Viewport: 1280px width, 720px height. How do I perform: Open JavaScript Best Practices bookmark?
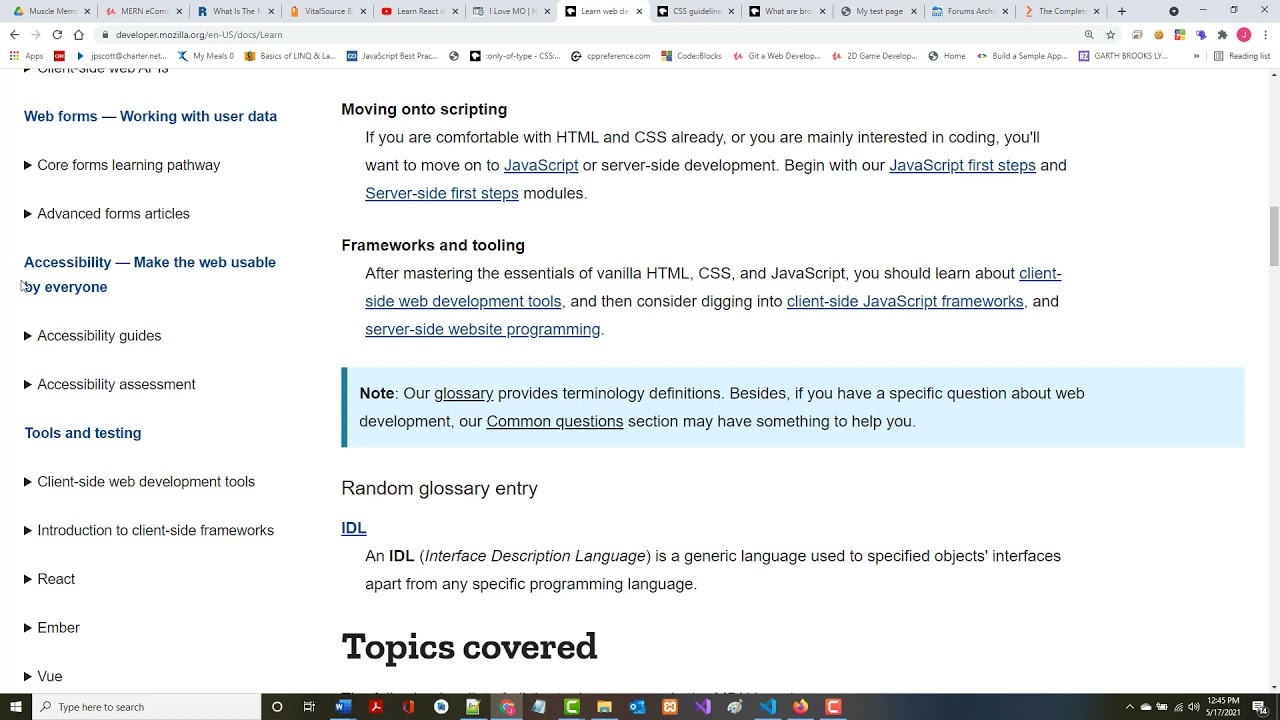coord(392,56)
